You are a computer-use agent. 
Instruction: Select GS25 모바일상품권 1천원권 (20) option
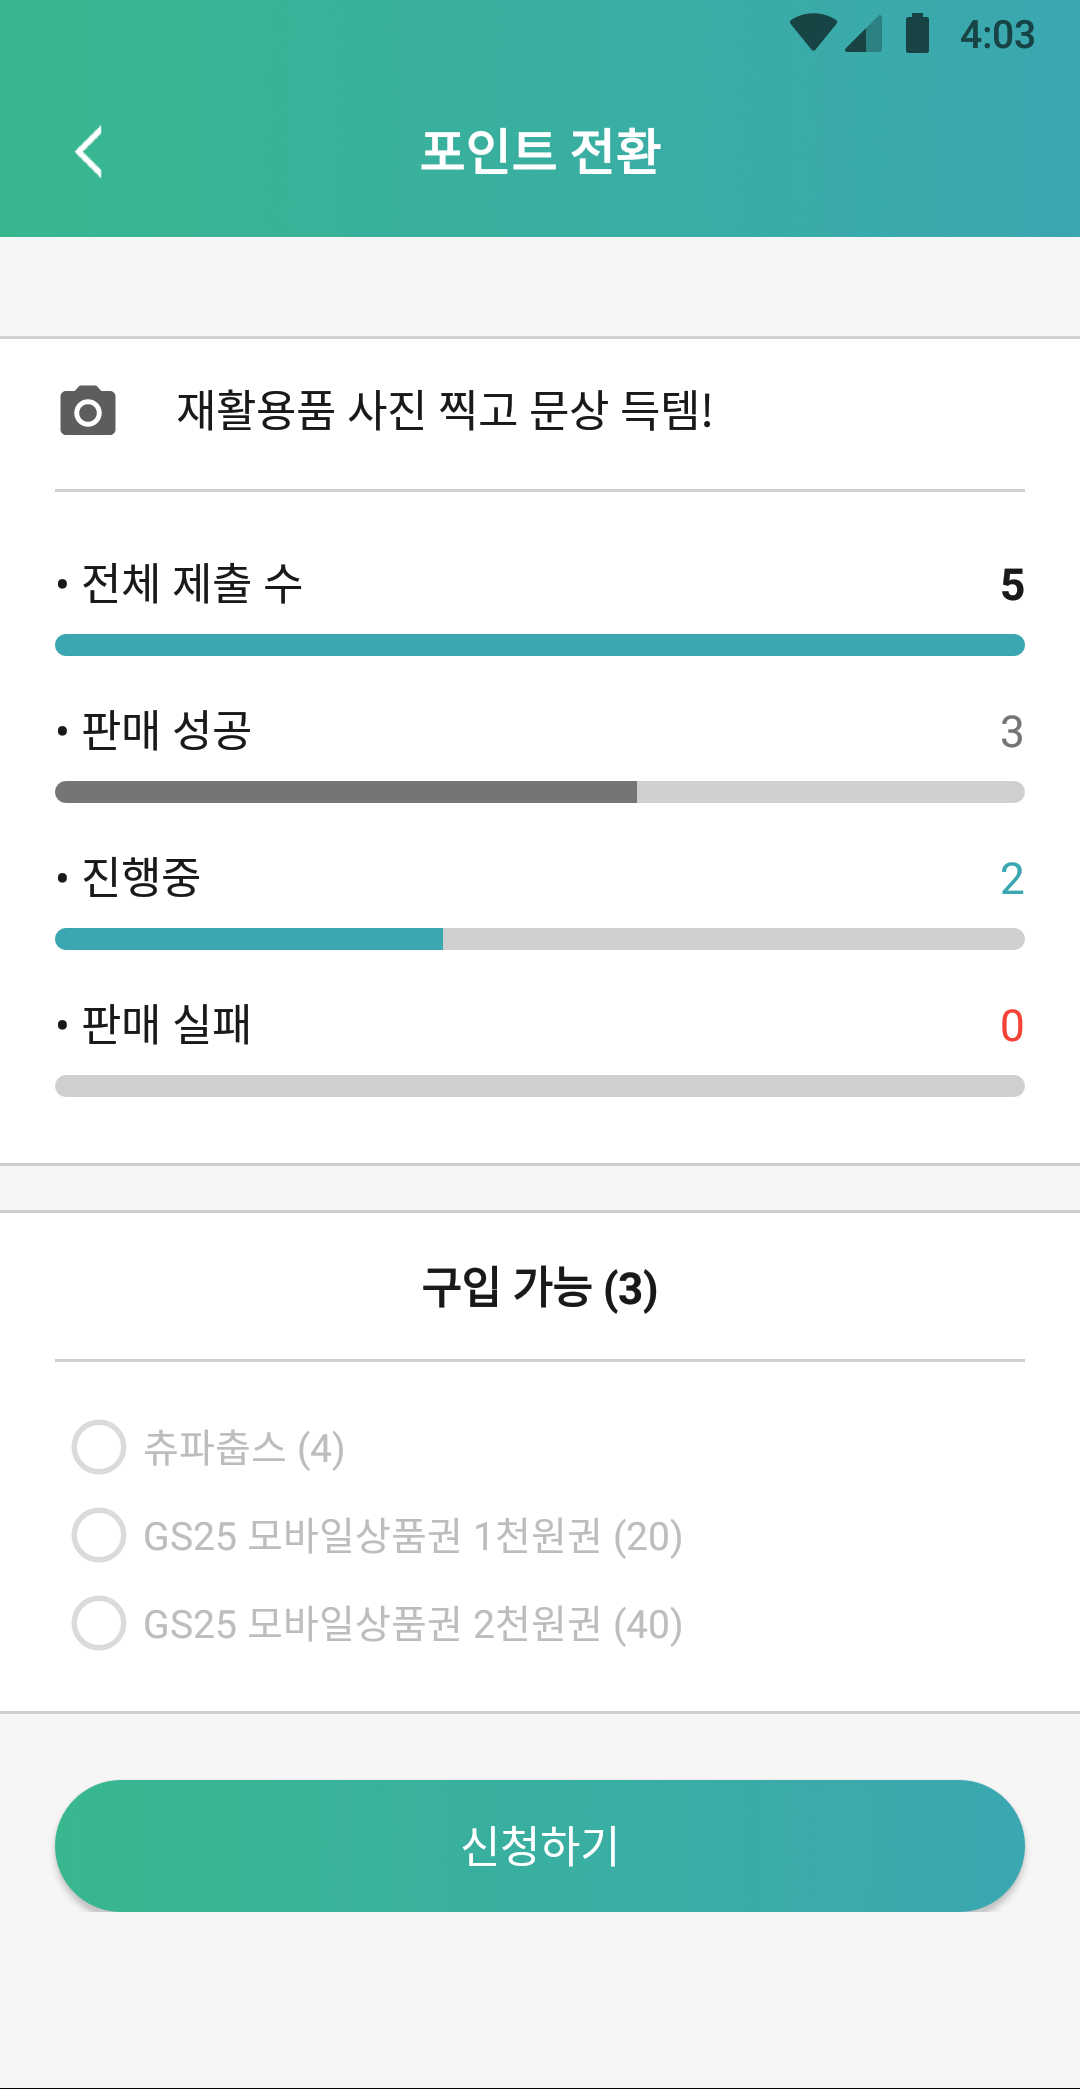pyautogui.click(x=377, y=1535)
